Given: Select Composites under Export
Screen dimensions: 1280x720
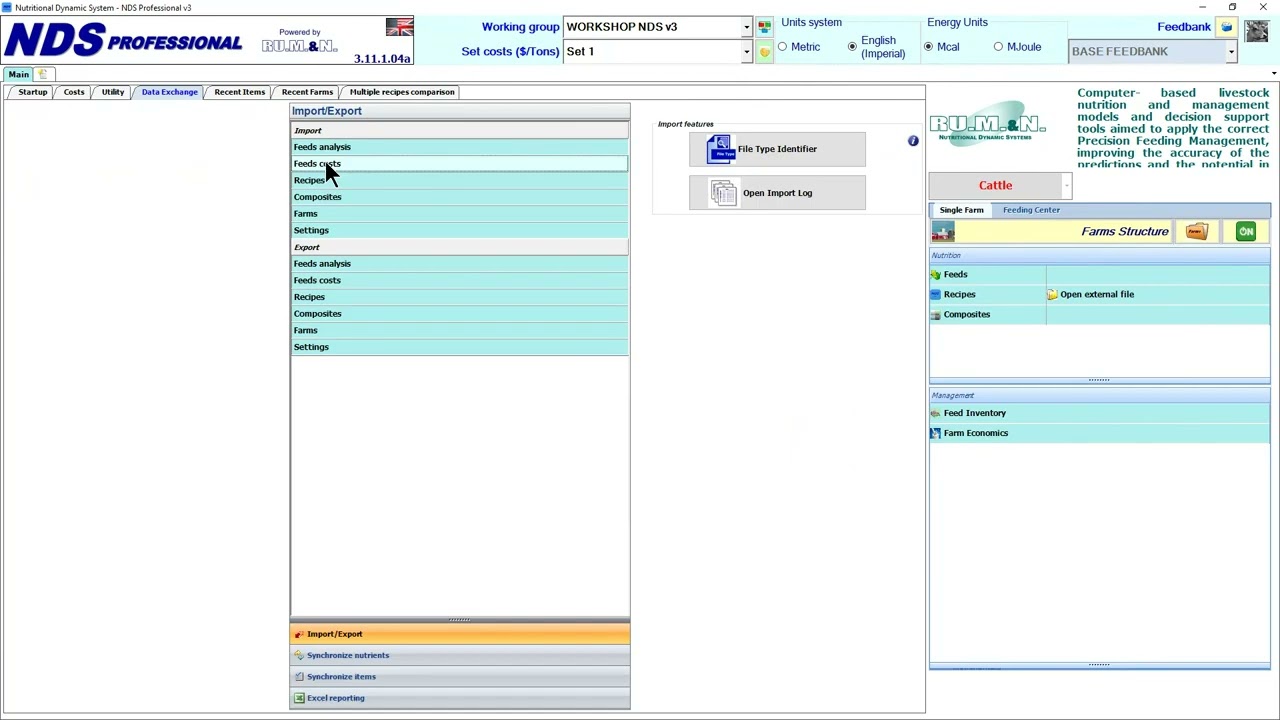Looking at the screenshot, I should 460,314.
